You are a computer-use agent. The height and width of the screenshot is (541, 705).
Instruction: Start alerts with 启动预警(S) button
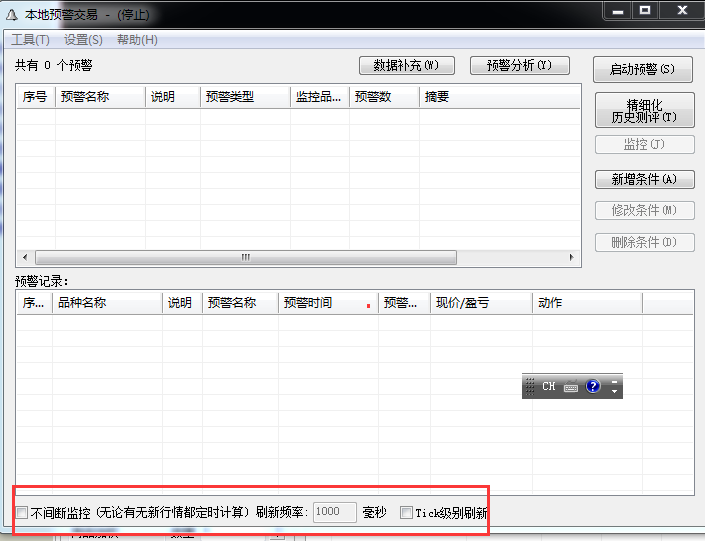[x=643, y=69]
